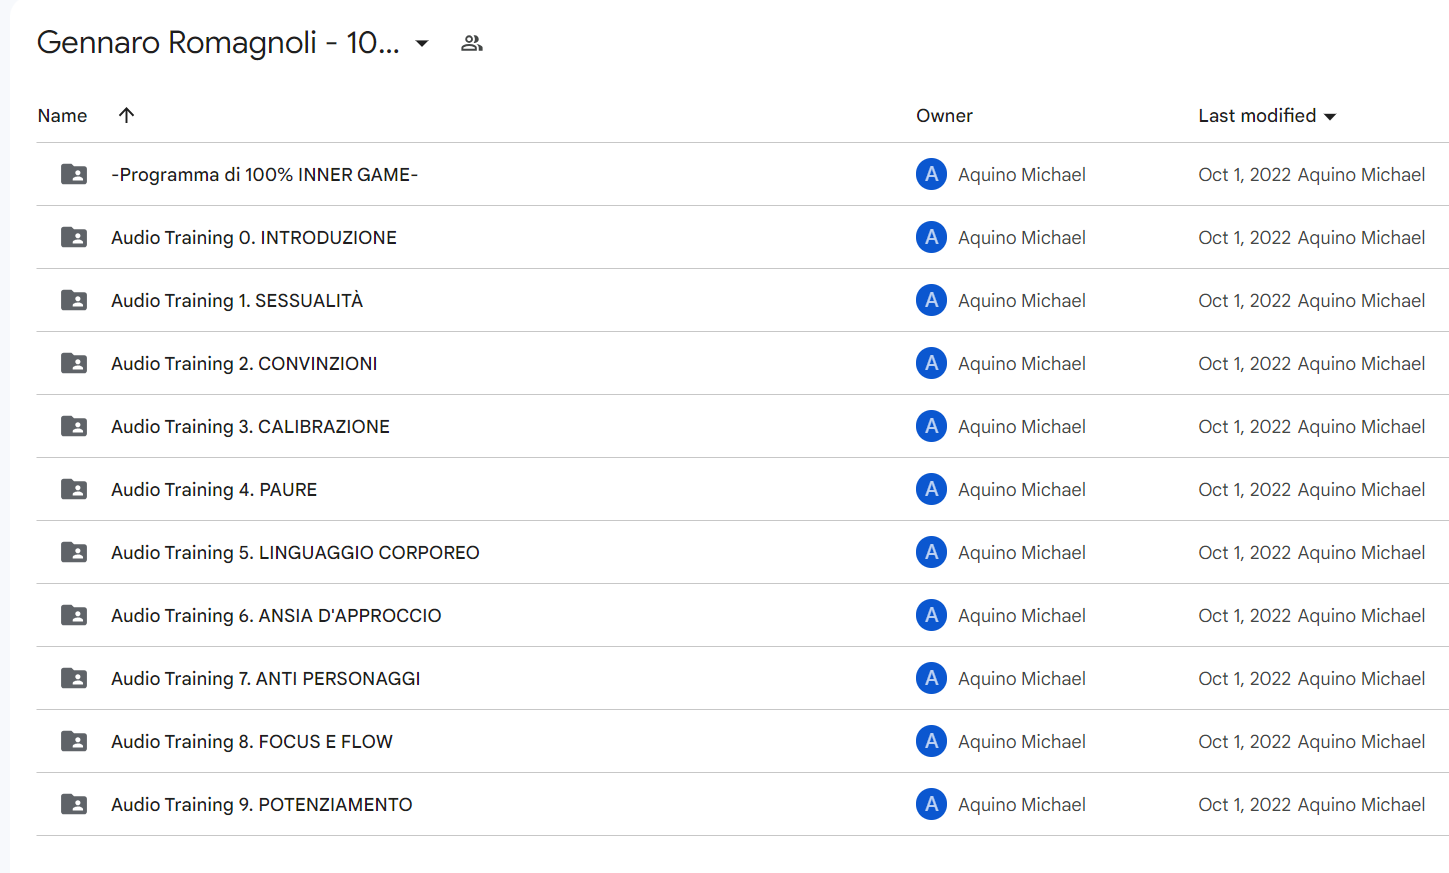The width and height of the screenshot is (1449, 873).
Task: Select Audio Training 1. SESSUALITÀ folder name
Action: pyautogui.click(x=237, y=301)
